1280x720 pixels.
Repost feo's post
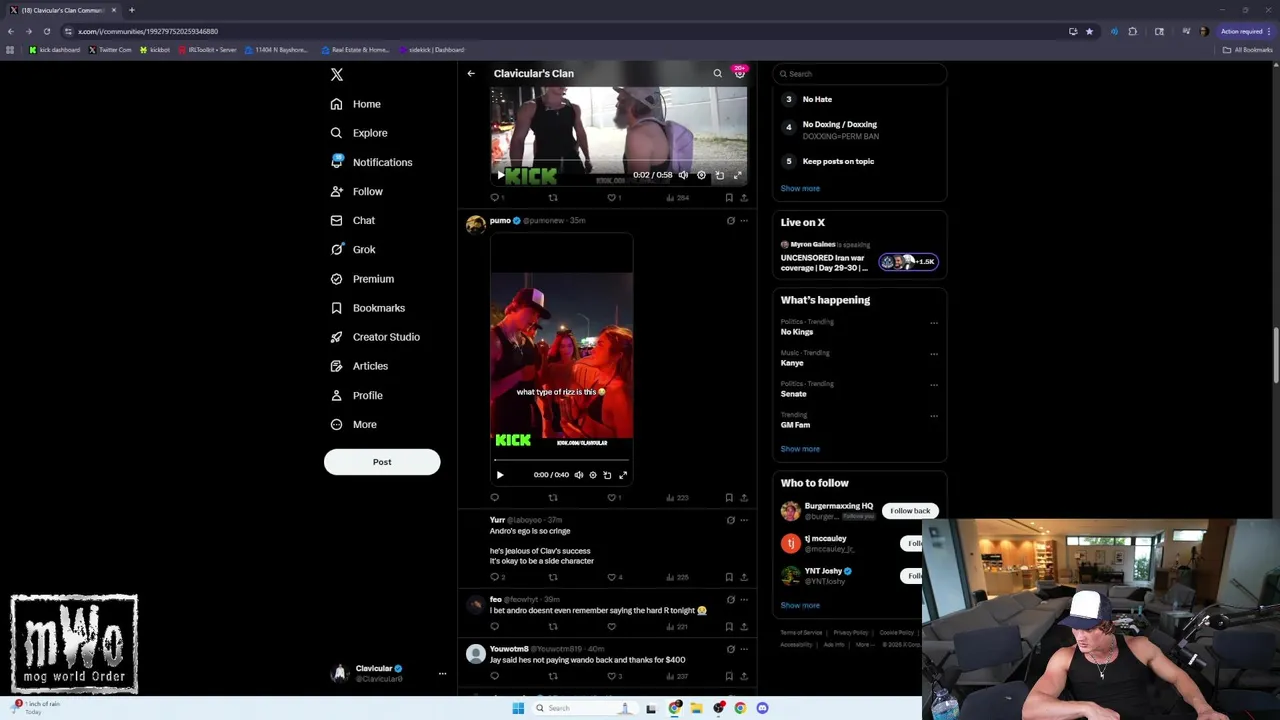(x=553, y=627)
